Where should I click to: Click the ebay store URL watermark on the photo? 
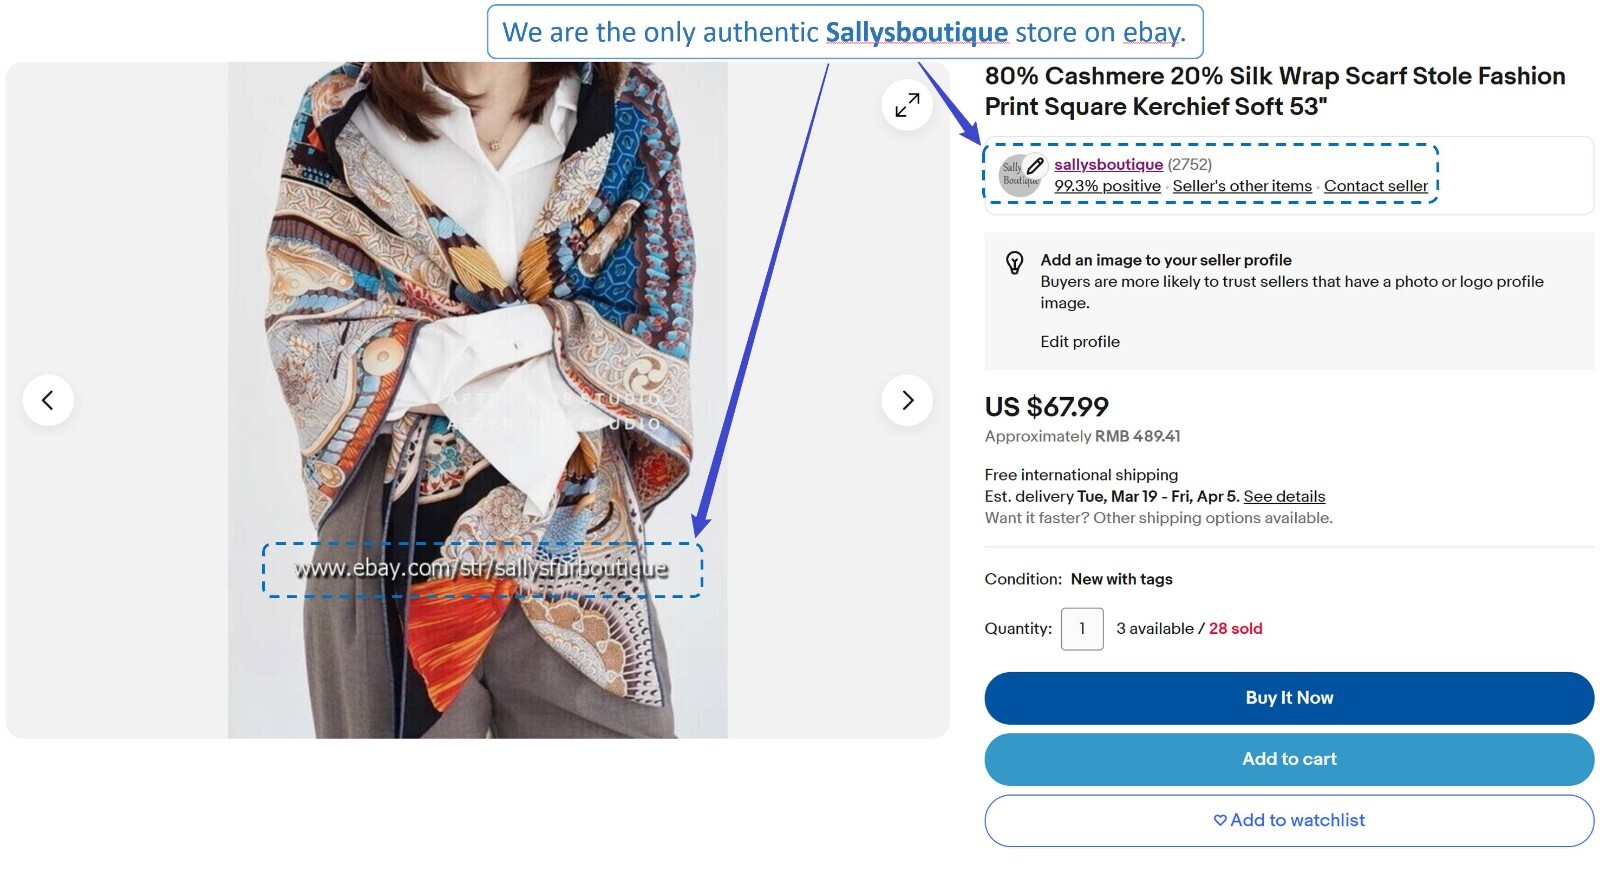tap(481, 569)
